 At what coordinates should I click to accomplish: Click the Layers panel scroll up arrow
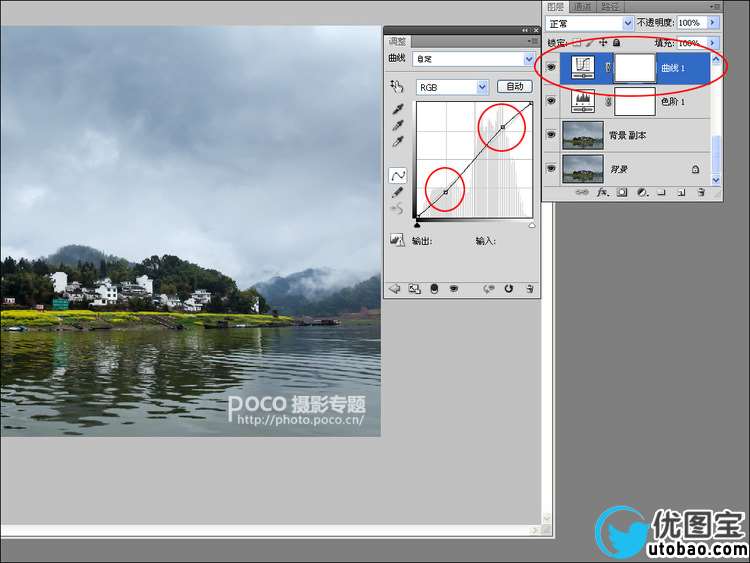pos(716,59)
